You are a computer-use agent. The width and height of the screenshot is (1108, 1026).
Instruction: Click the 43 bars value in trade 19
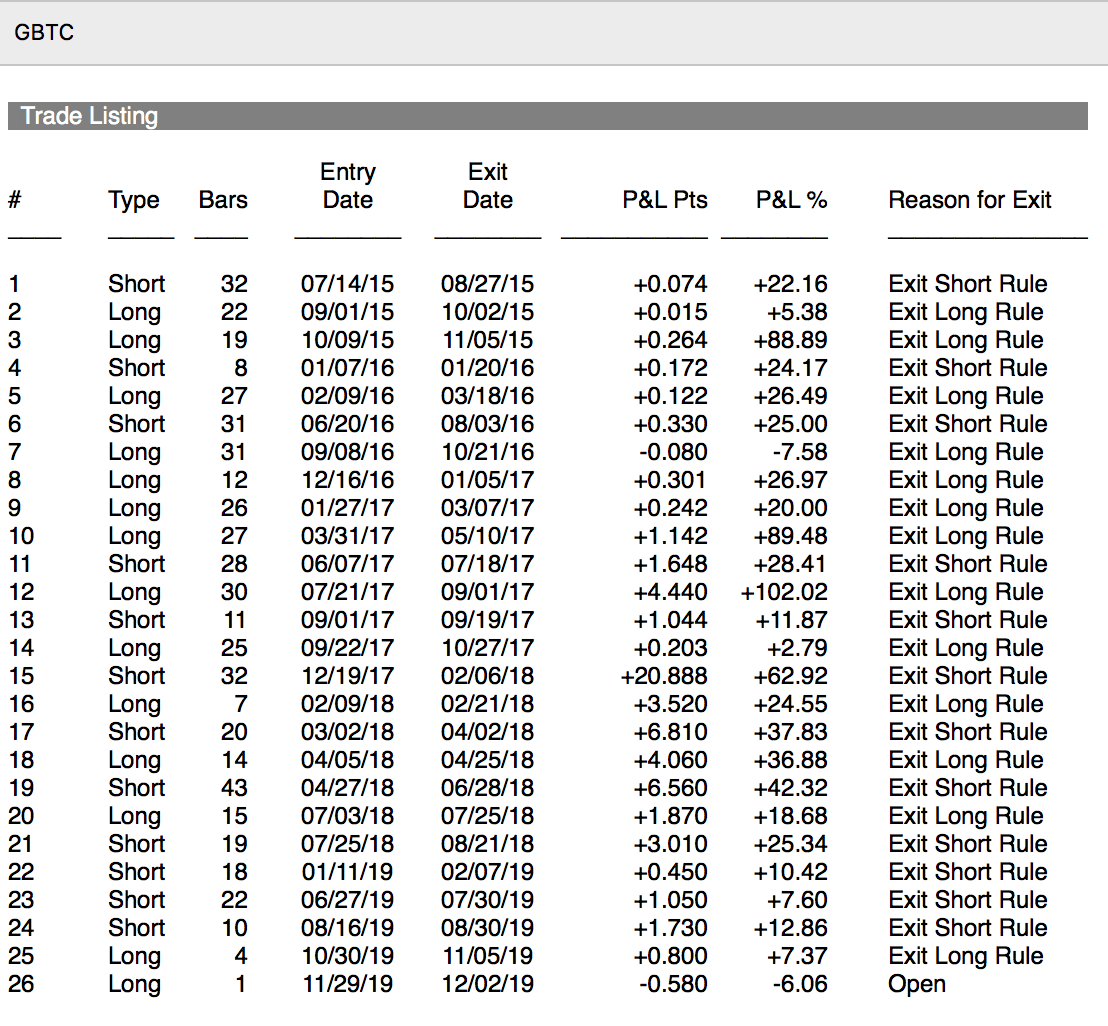(x=234, y=788)
